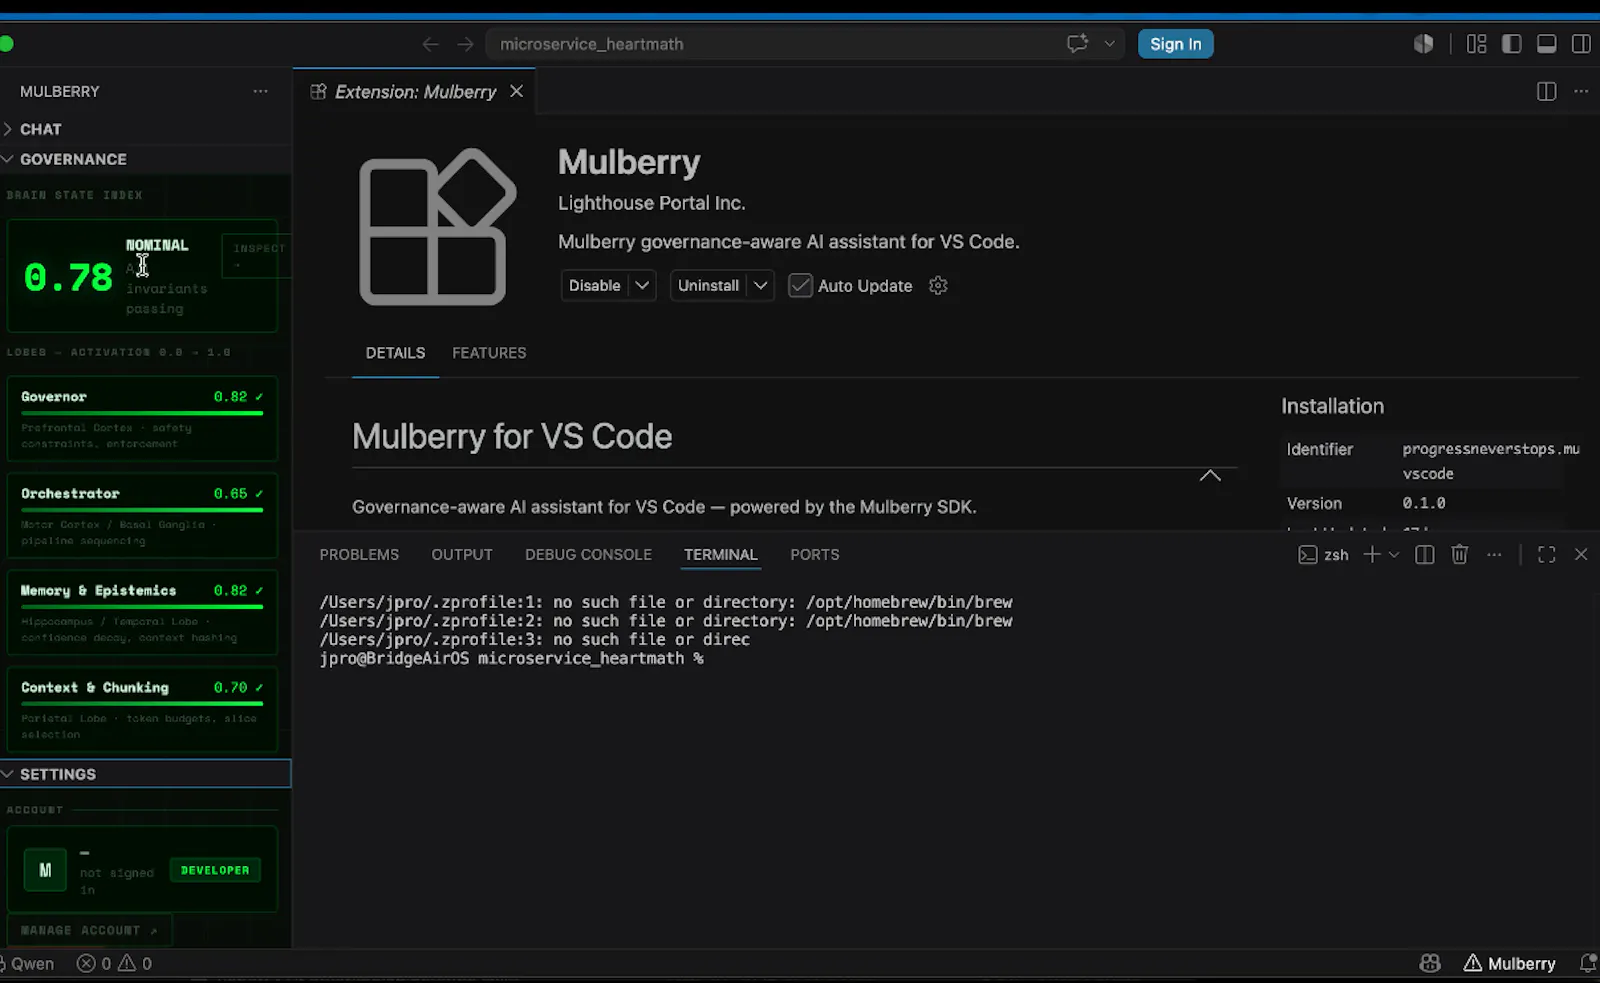Click the Context & Chunking lobe title
1600x983 pixels.
tap(95, 687)
